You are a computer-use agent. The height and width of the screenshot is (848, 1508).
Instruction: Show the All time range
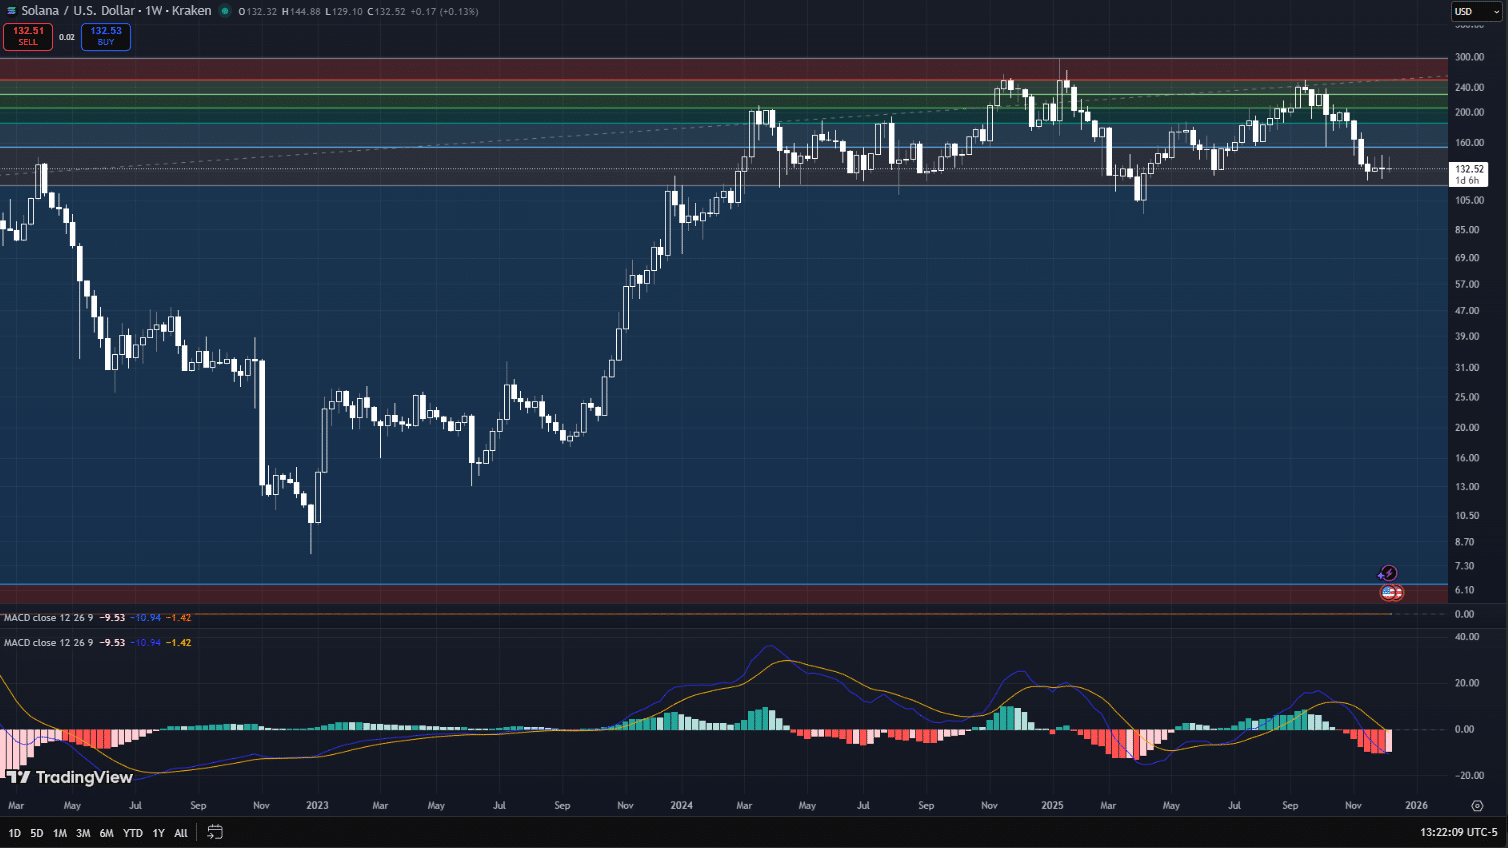click(181, 833)
